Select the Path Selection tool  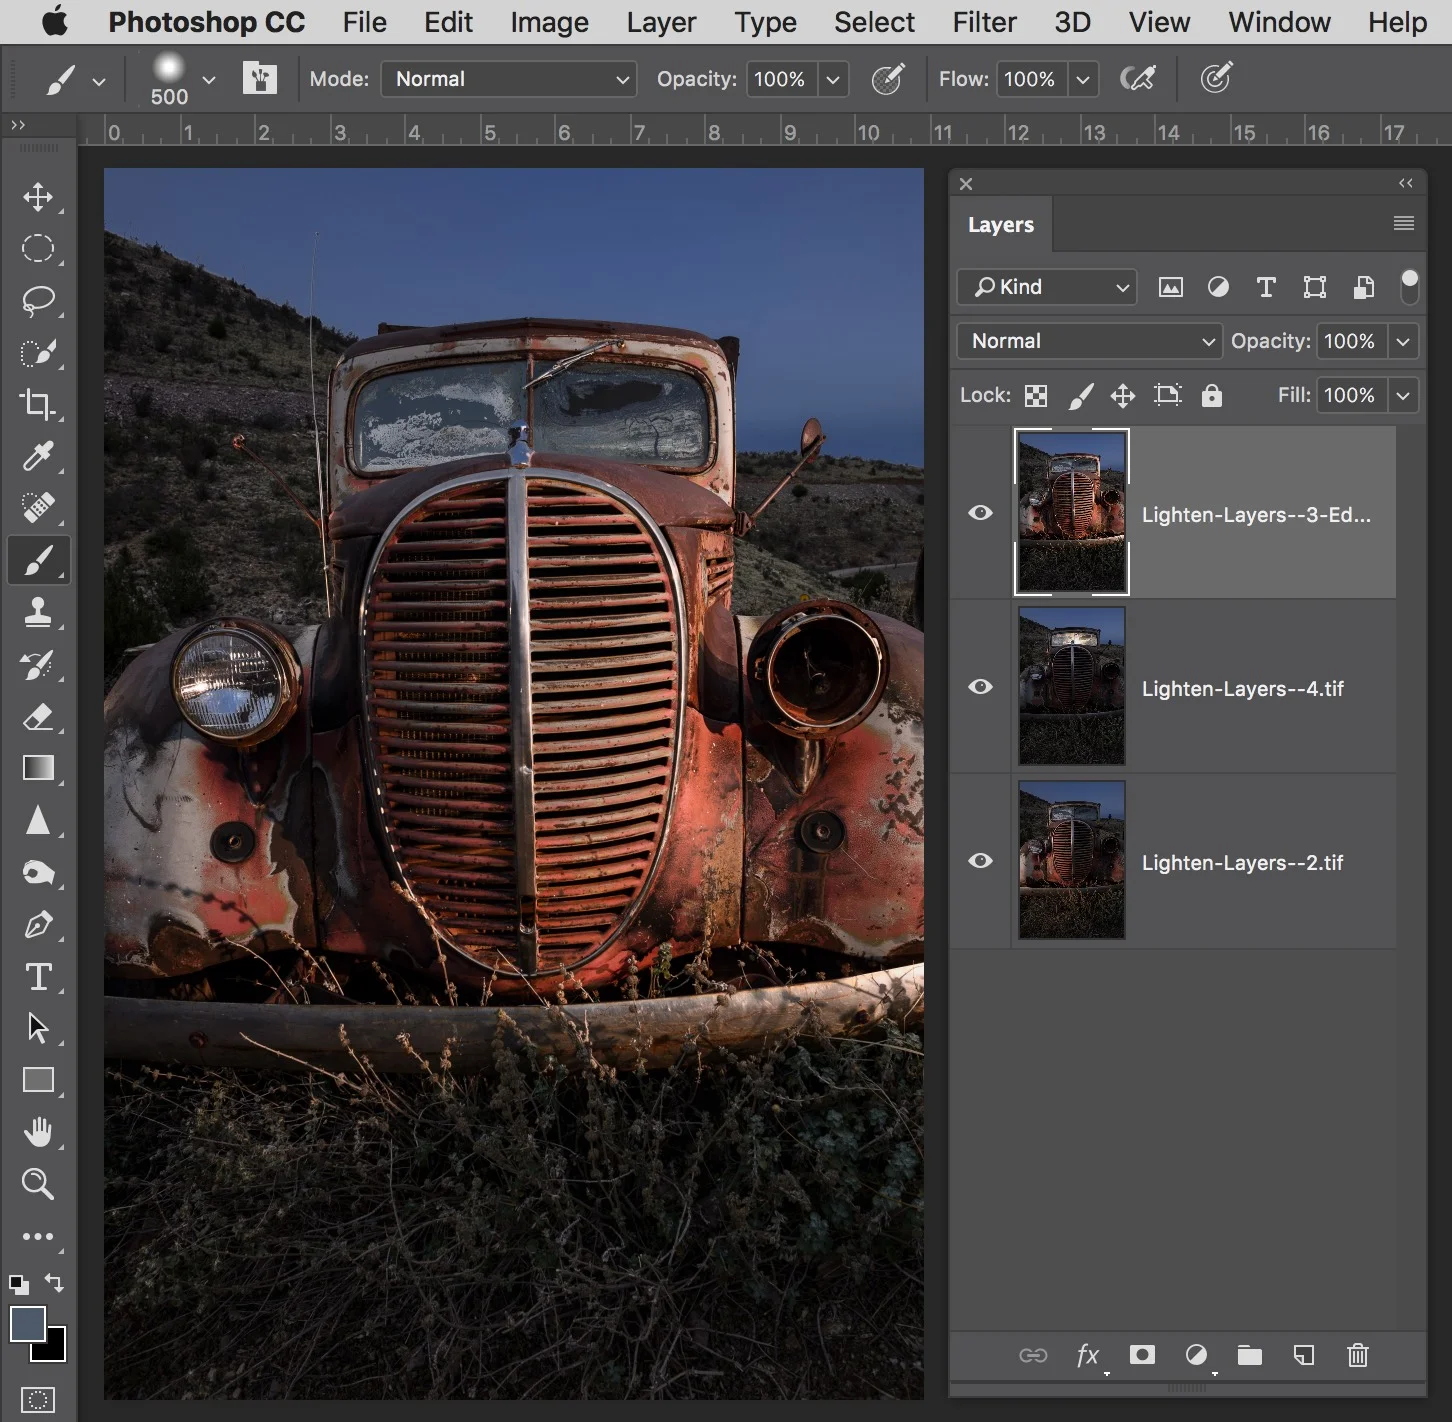[x=38, y=1028]
